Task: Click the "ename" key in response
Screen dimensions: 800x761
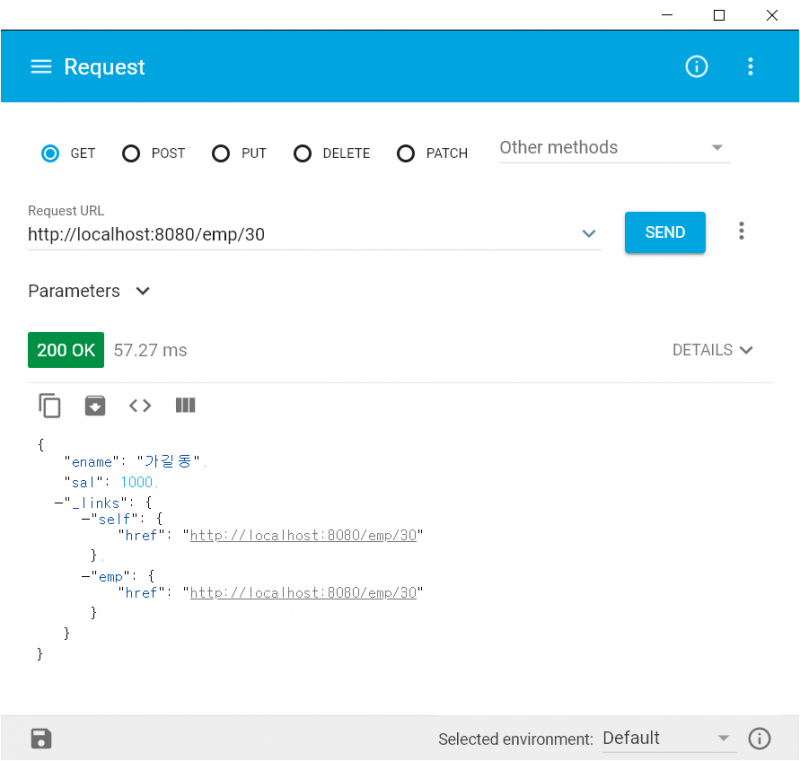Action: click(92, 462)
